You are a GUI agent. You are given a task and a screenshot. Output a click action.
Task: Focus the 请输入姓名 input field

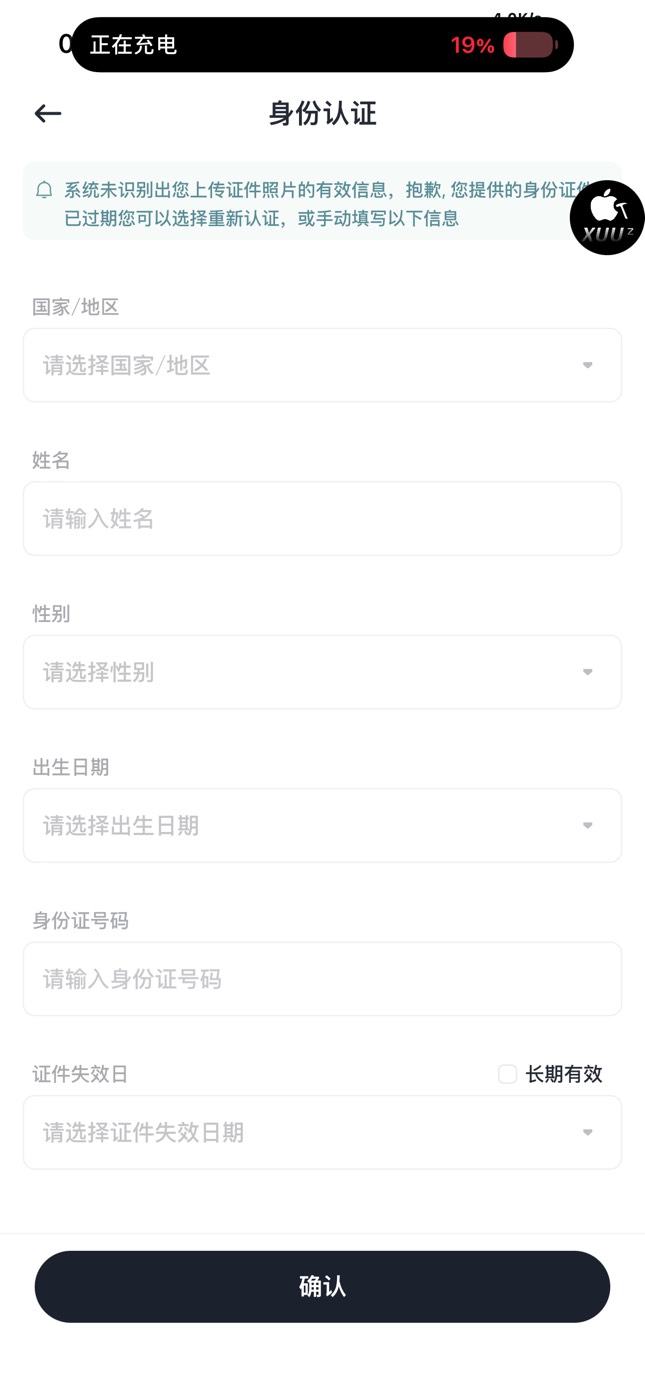[322, 519]
